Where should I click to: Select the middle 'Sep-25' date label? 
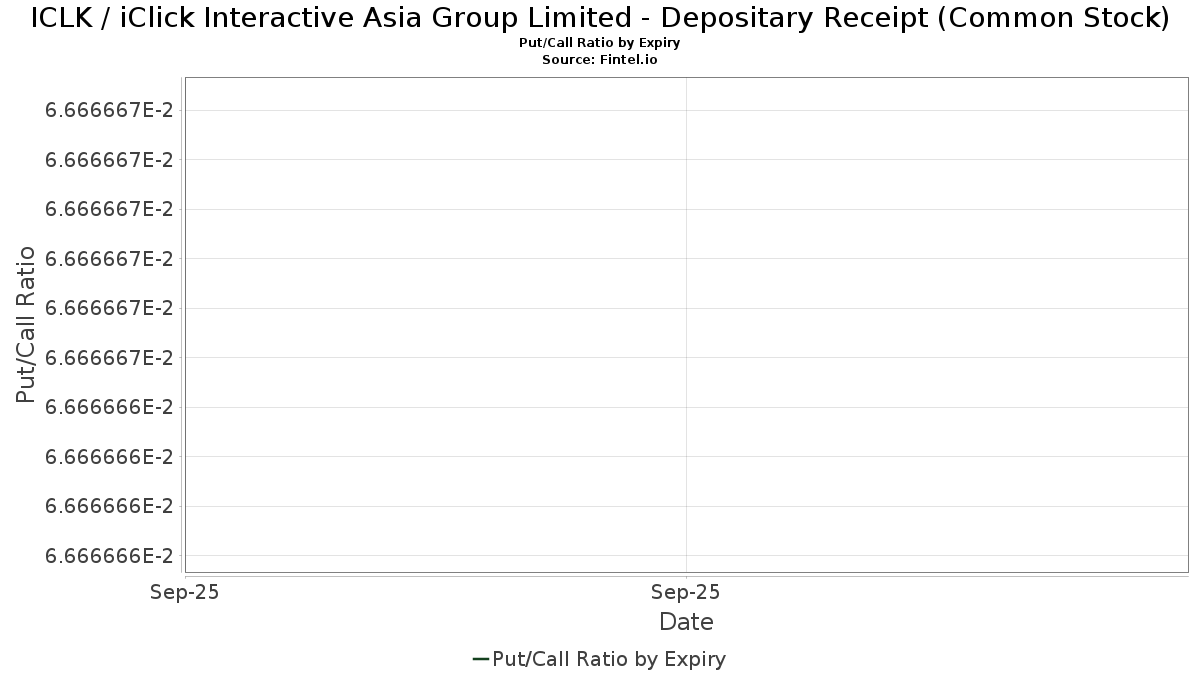tap(686, 592)
